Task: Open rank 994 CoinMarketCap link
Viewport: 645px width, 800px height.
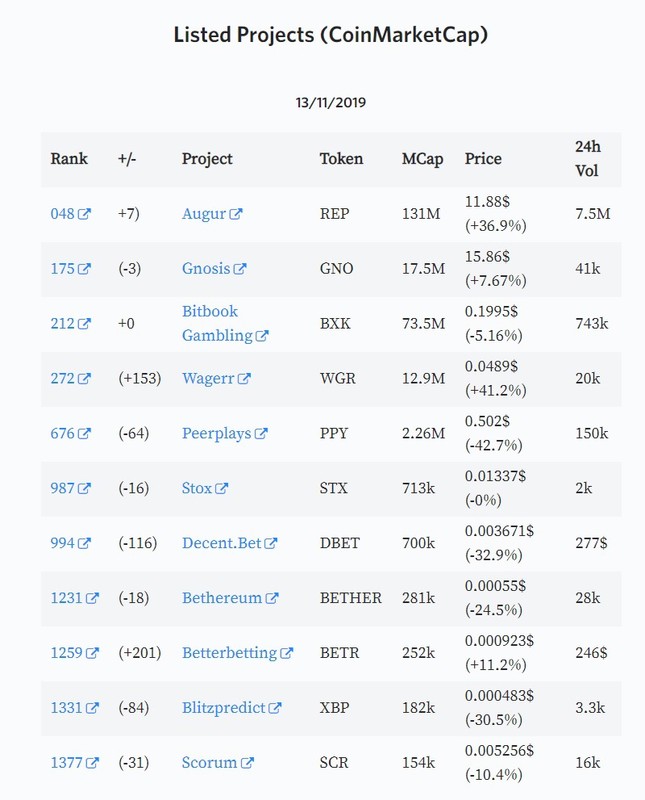Action: coord(63,543)
